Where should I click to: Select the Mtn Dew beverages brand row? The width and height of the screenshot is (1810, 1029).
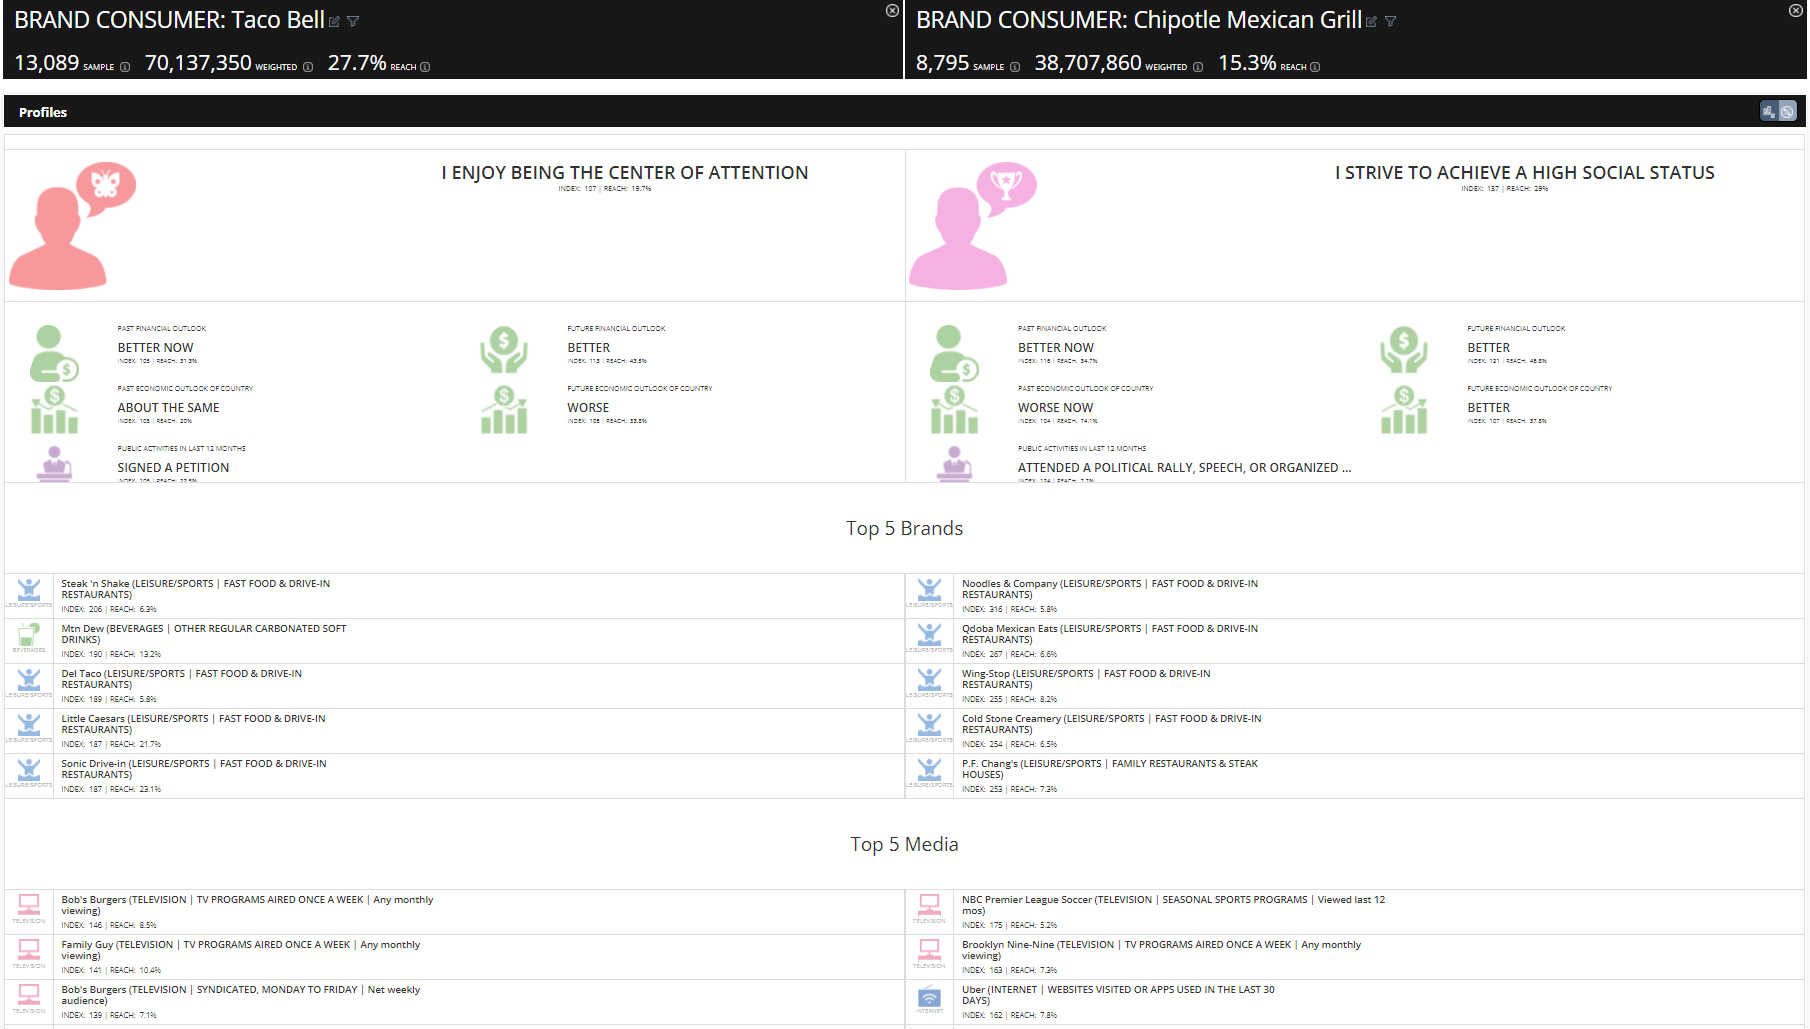click(454, 641)
